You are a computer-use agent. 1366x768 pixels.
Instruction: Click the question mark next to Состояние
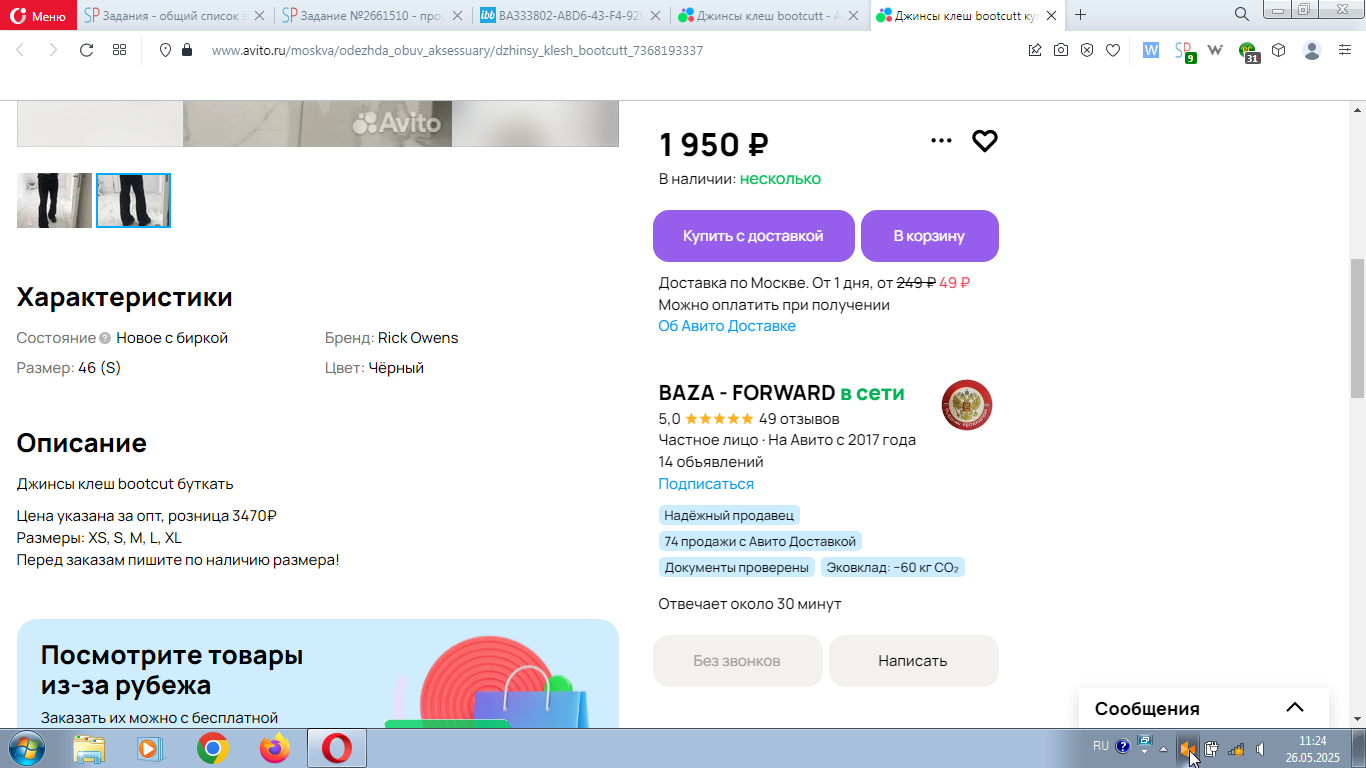(x=105, y=339)
